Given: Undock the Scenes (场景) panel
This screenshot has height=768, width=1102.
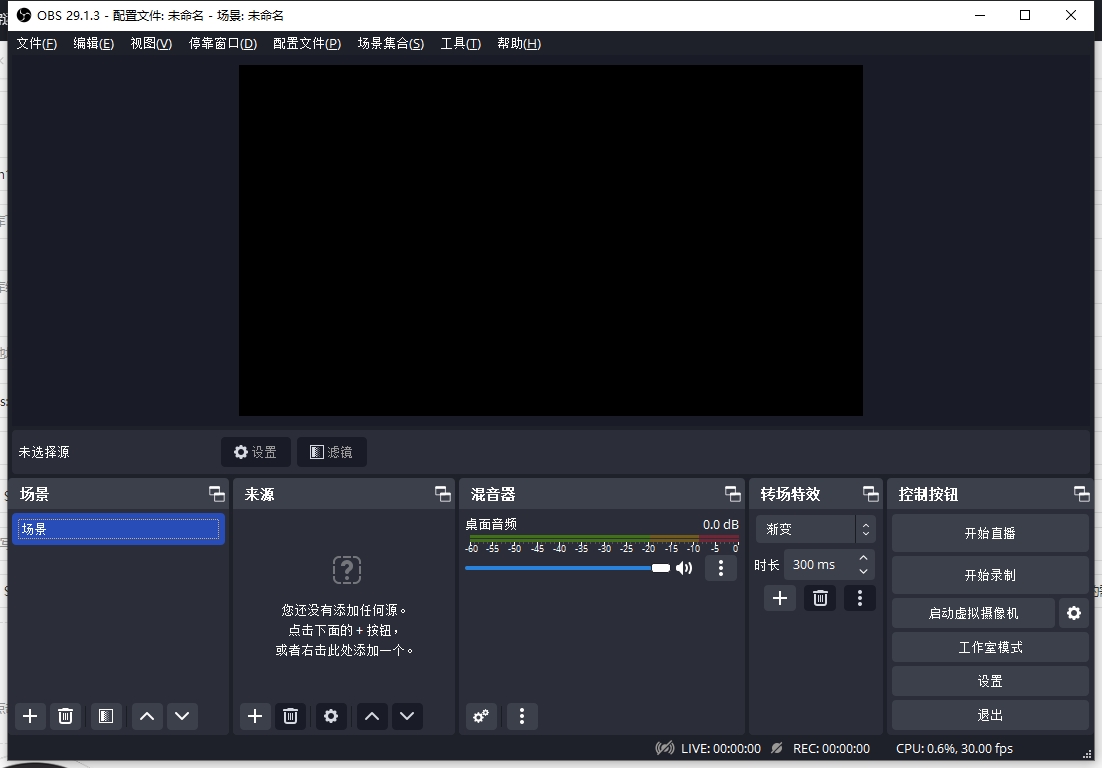Looking at the screenshot, I should tap(217, 494).
